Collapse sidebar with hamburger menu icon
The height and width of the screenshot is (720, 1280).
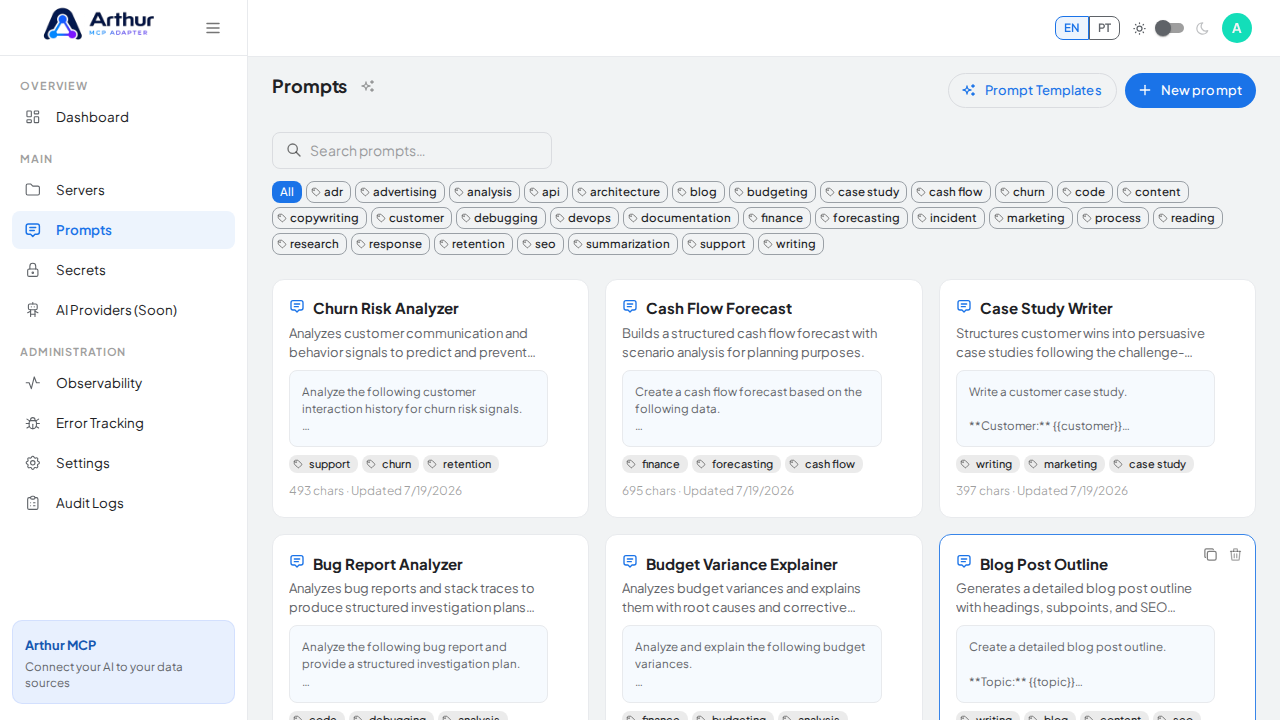[213, 28]
